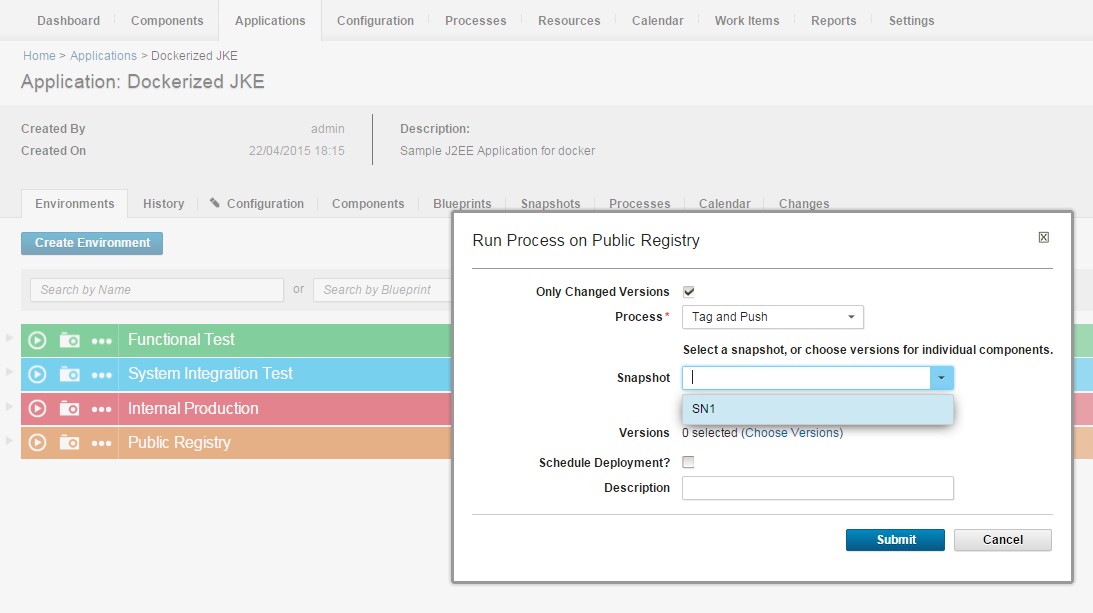Image resolution: width=1093 pixels, height=613 pixels.
Task: Select the Functional Test environment name
Action: pyautogui.click(x=181, y=340)
